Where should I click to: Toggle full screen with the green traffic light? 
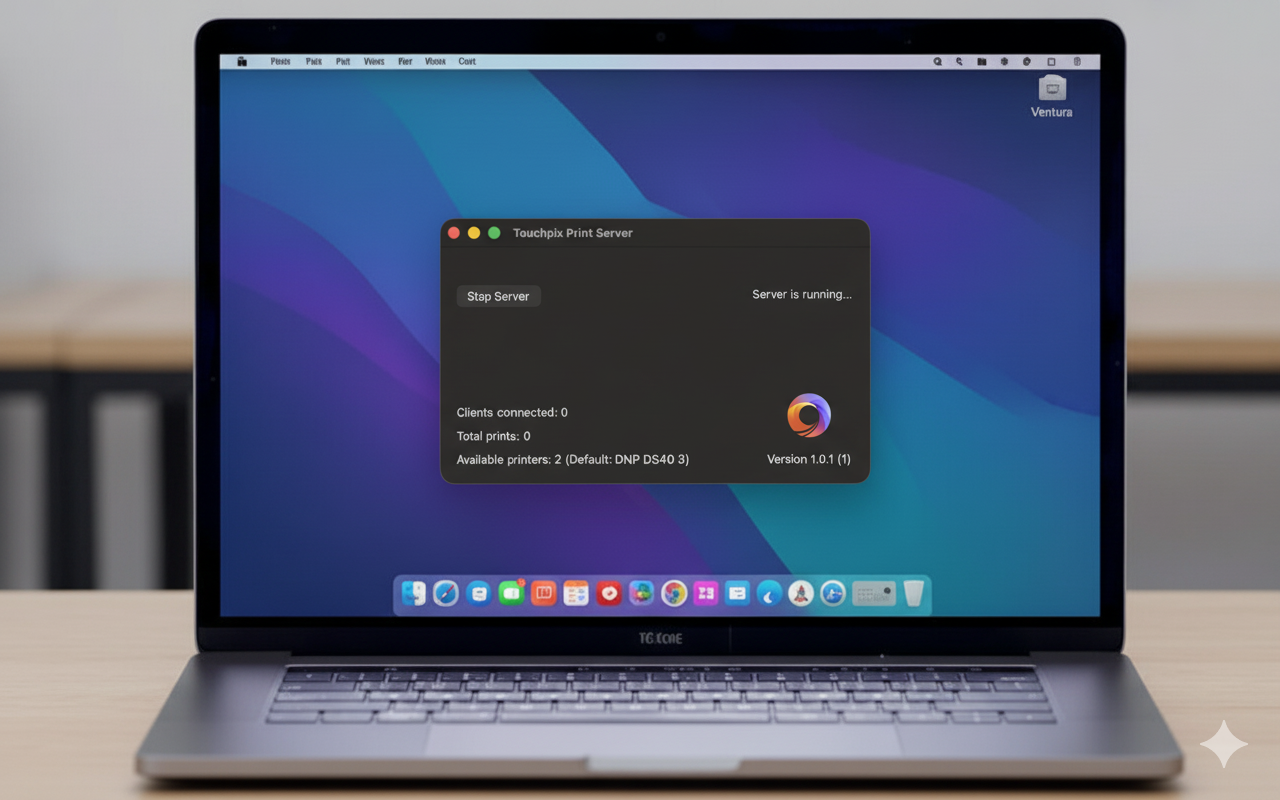pyautogui.click(x=494, y=231)
